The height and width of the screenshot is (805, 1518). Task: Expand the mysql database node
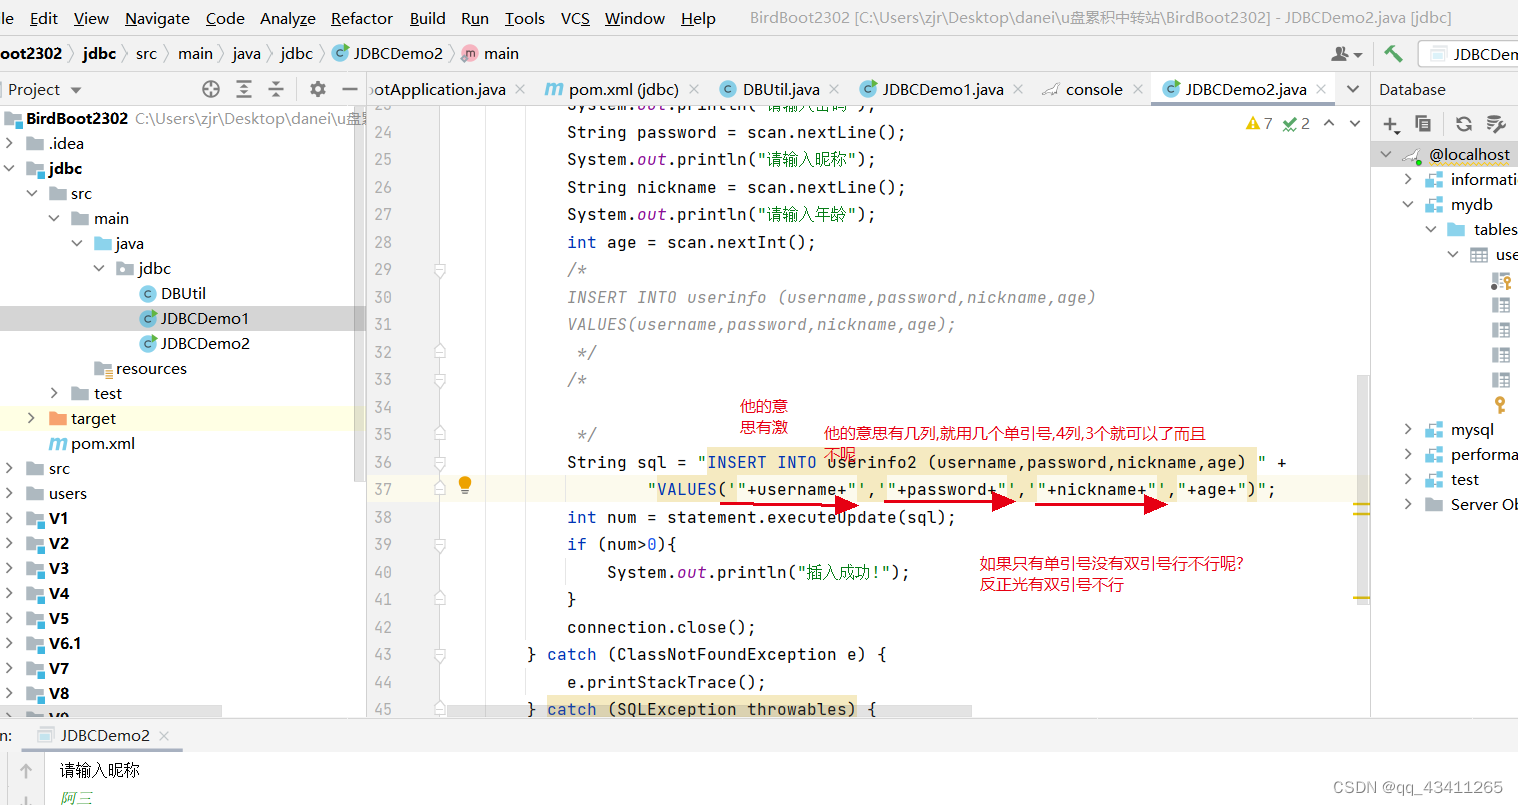click(x=1408, y=429)
